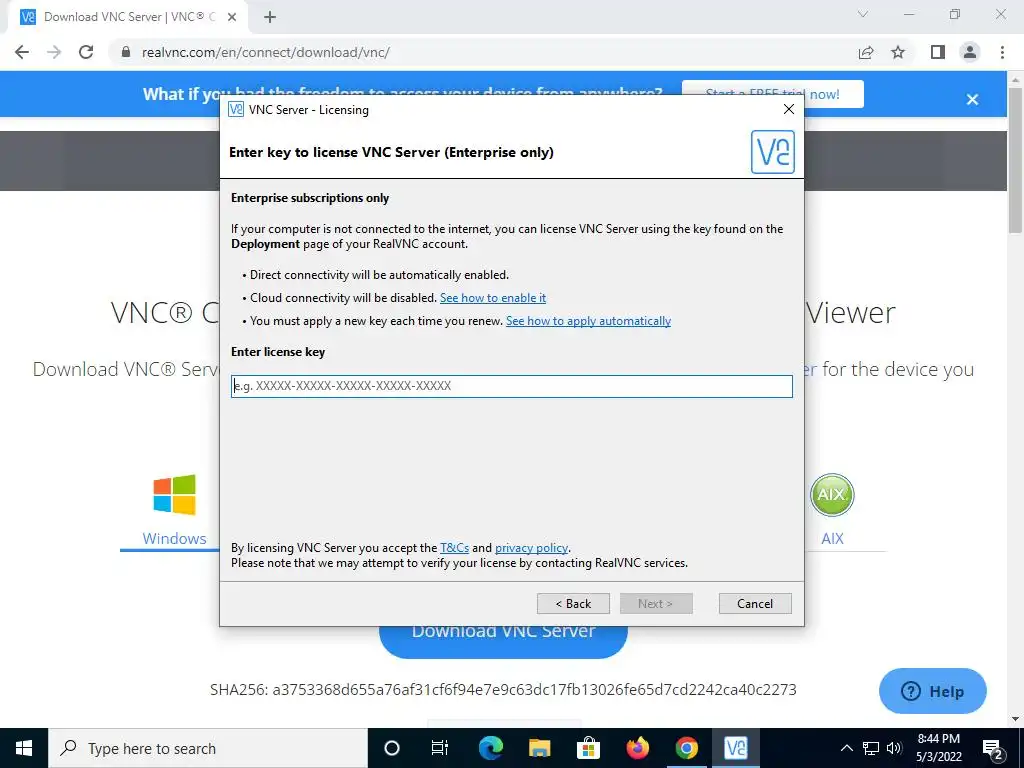Viewport: 1024px width, 768px height.
Task: Open Cortana from the taskbar
Action: [392, 748]
